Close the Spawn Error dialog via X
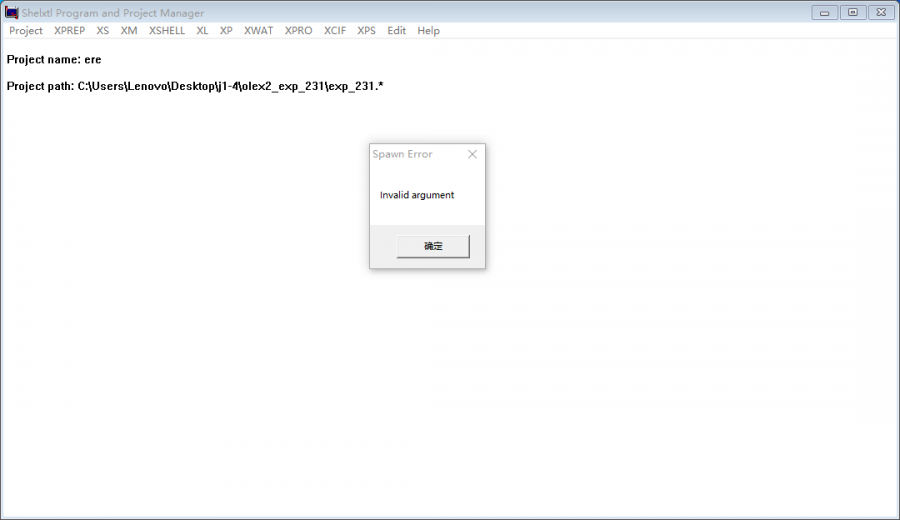 472,154
